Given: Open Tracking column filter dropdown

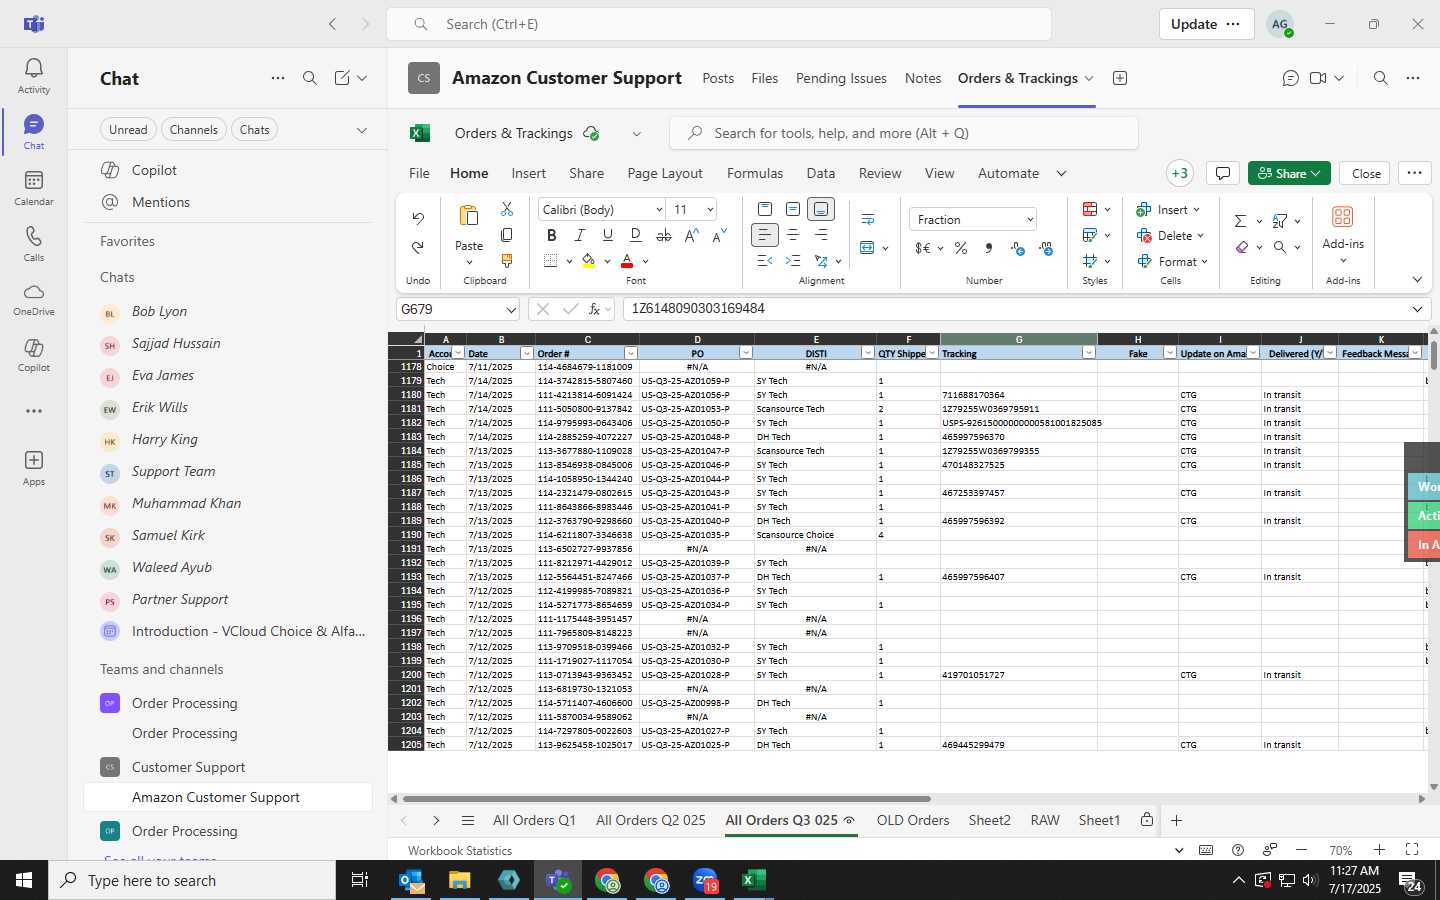Looking at the screenshot, I should click(x=1088, y=353).
